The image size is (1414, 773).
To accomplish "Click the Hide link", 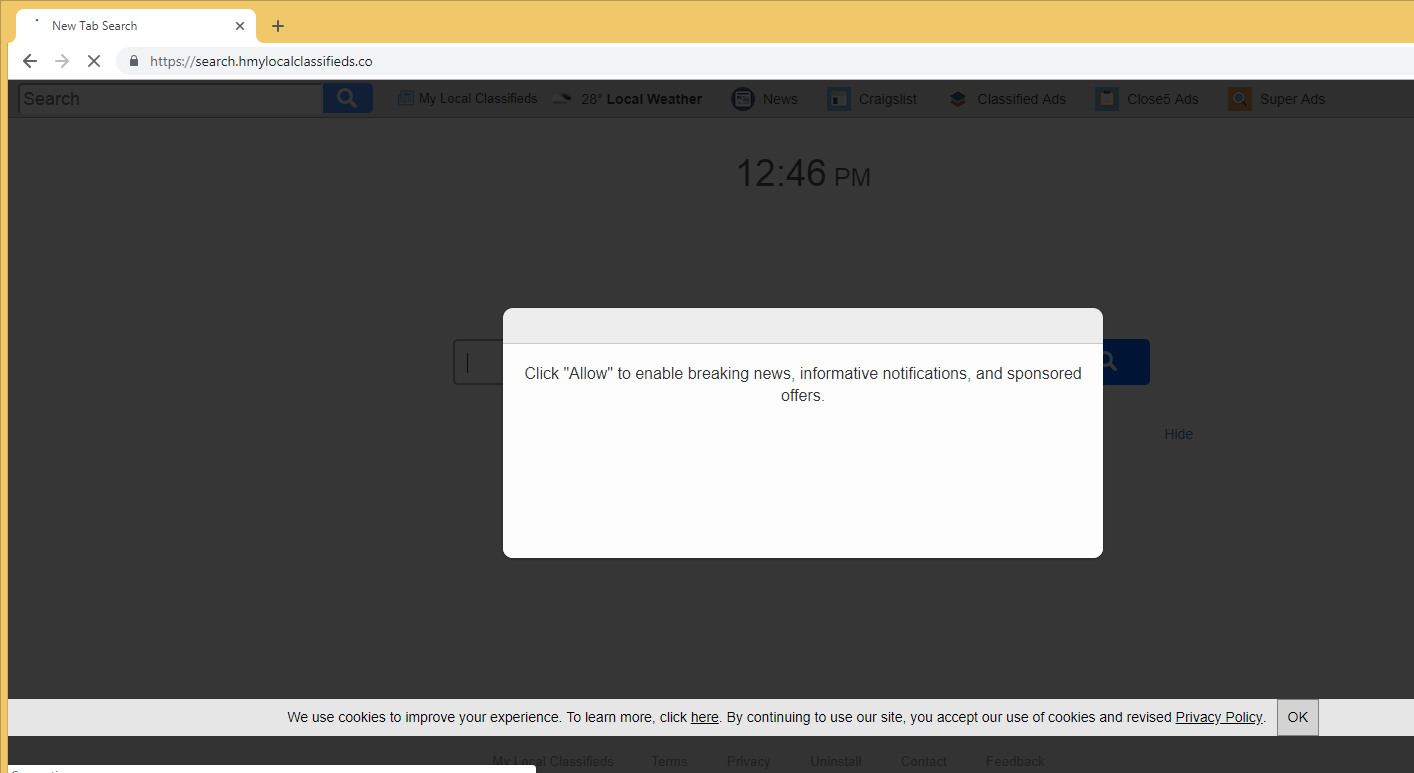I will [1178, 434].
